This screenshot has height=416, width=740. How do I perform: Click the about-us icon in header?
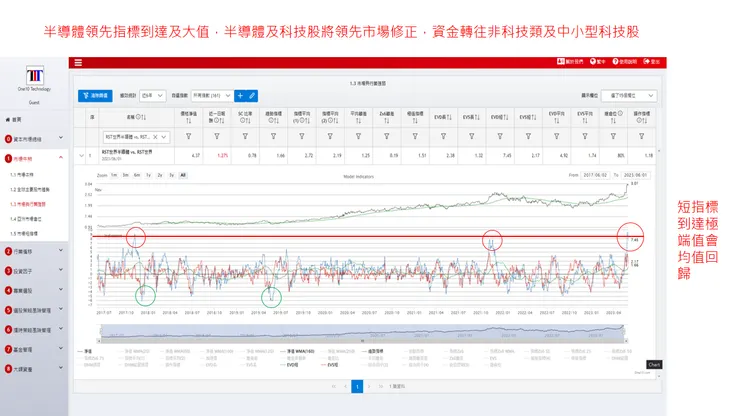561,61
